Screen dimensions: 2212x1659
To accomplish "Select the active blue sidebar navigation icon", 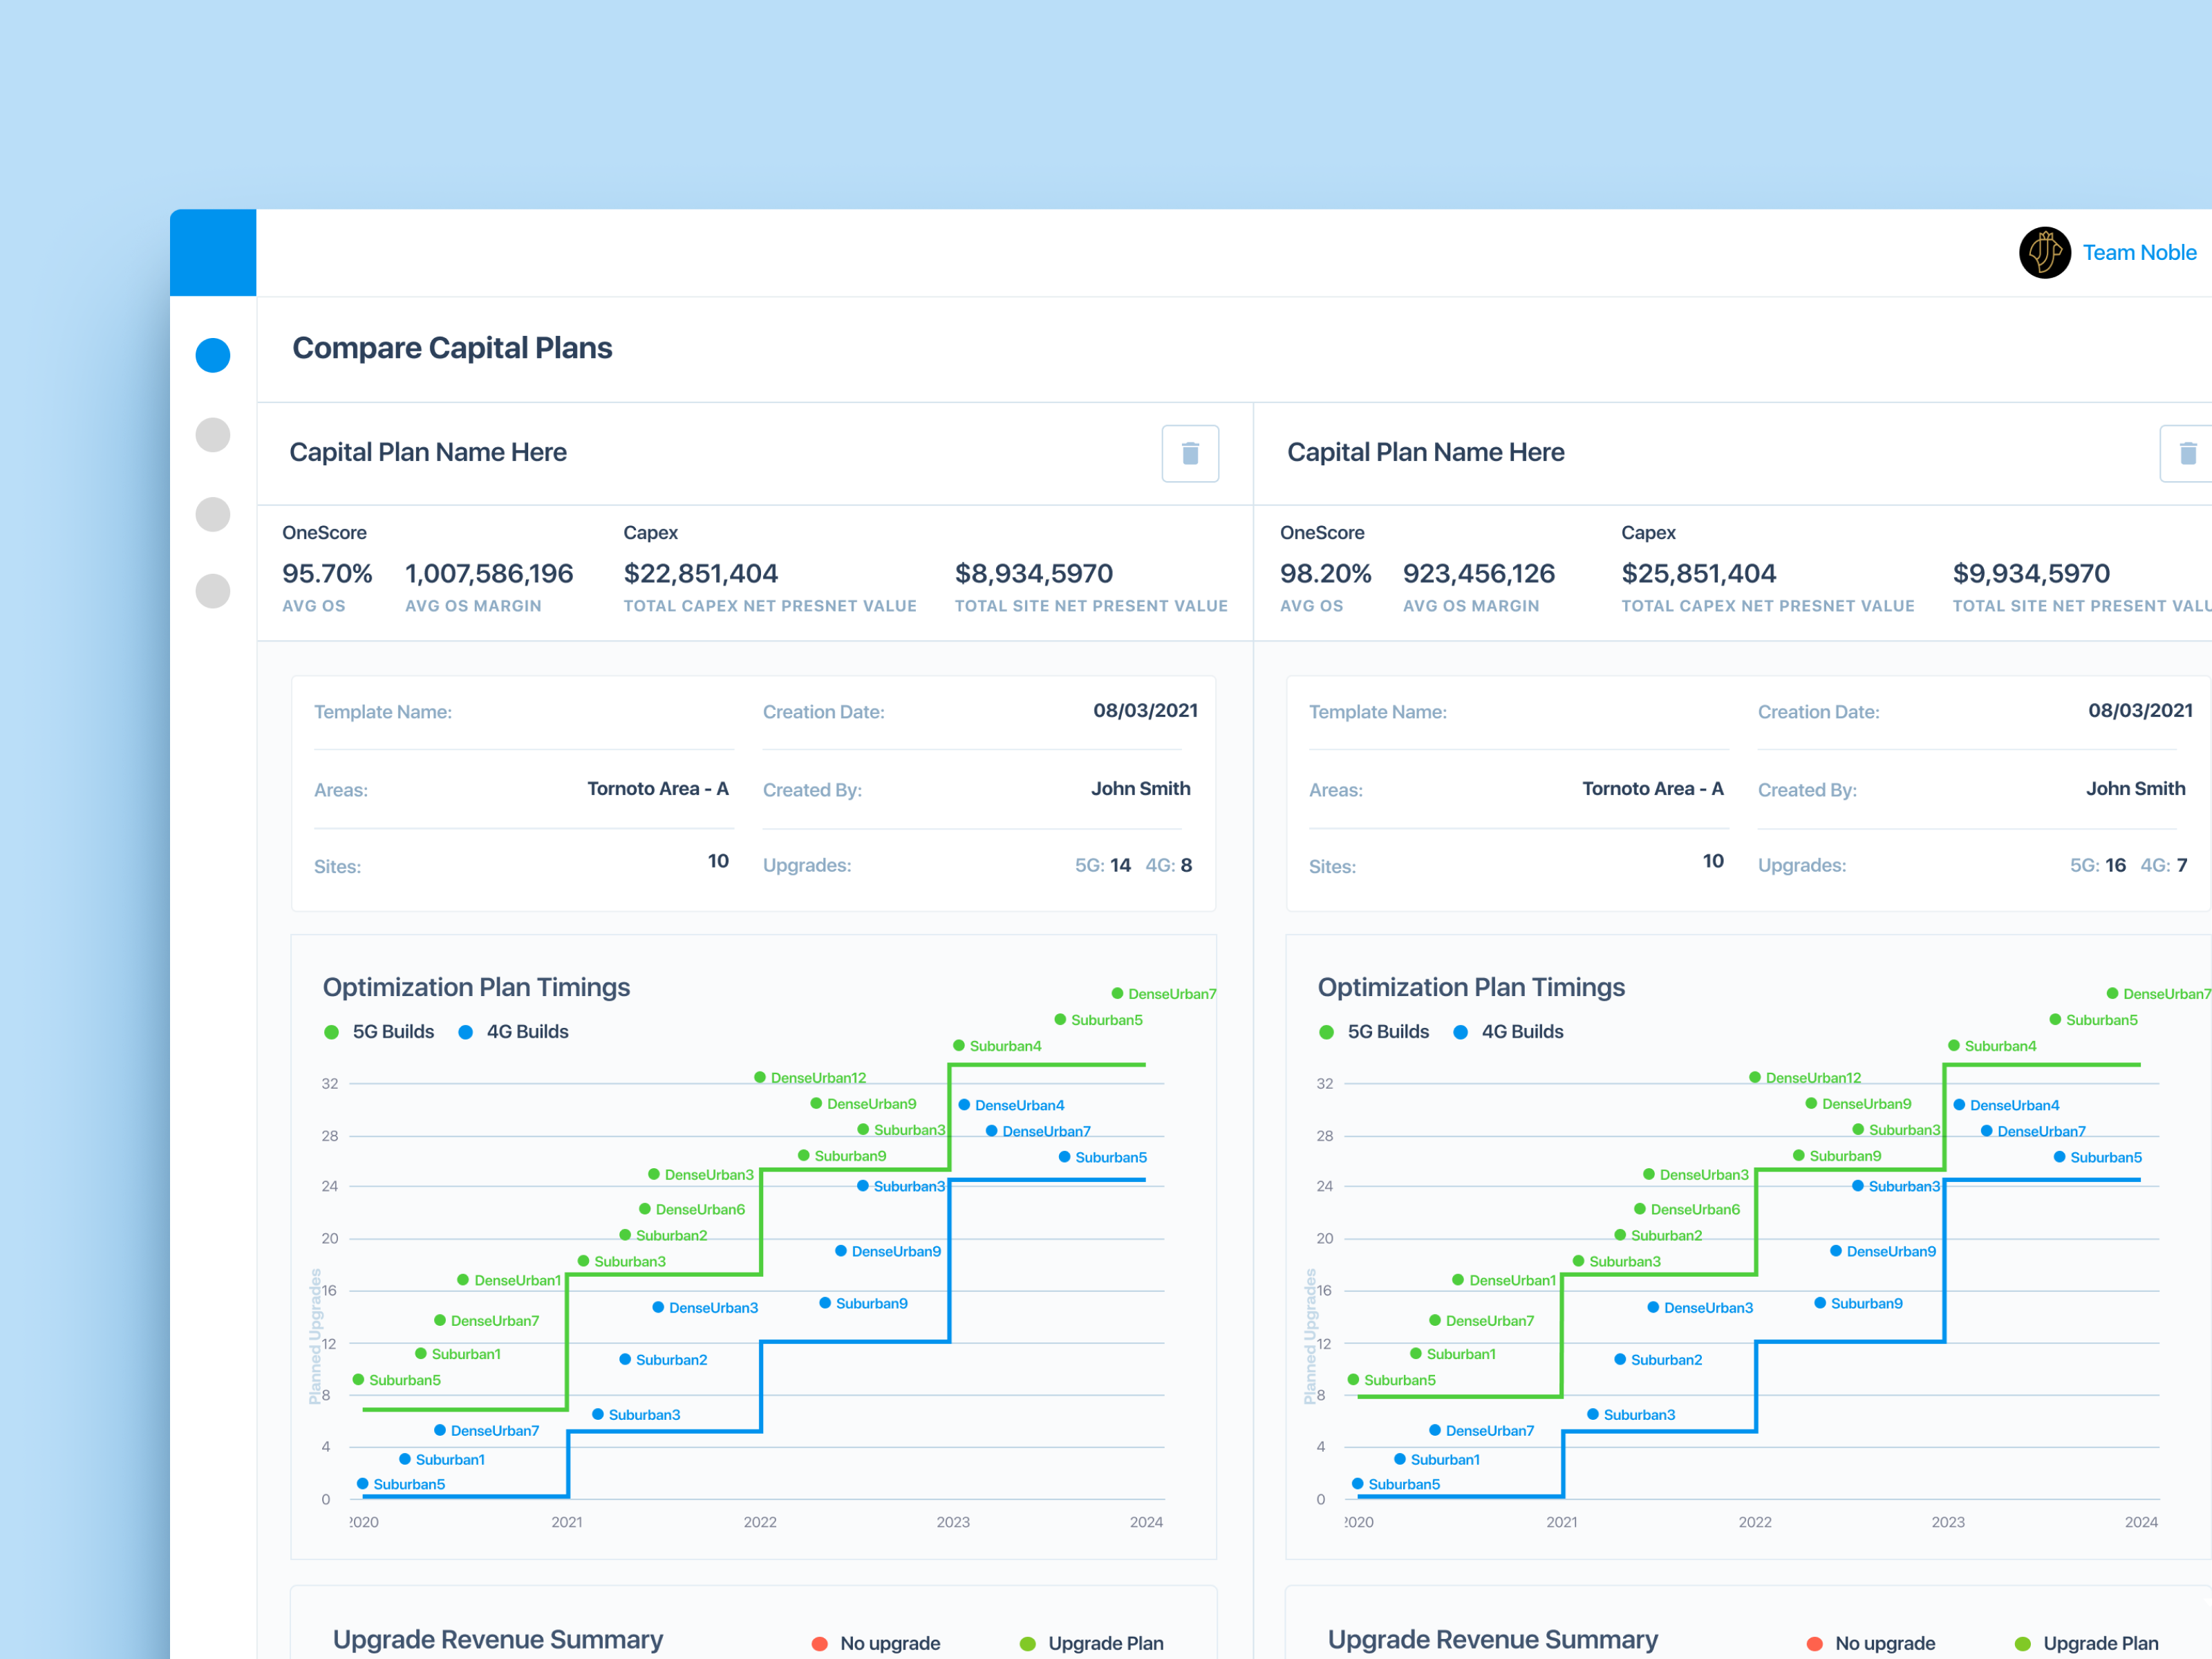I will pos(212,354).
